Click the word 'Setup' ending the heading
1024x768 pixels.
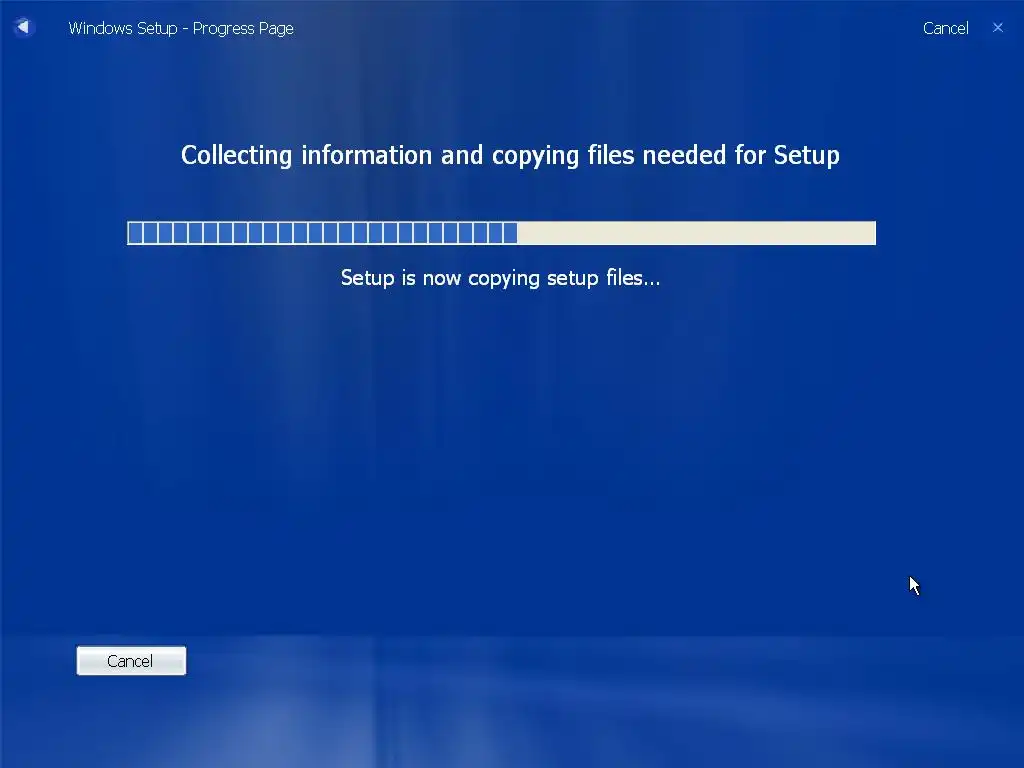pos(807,155)
